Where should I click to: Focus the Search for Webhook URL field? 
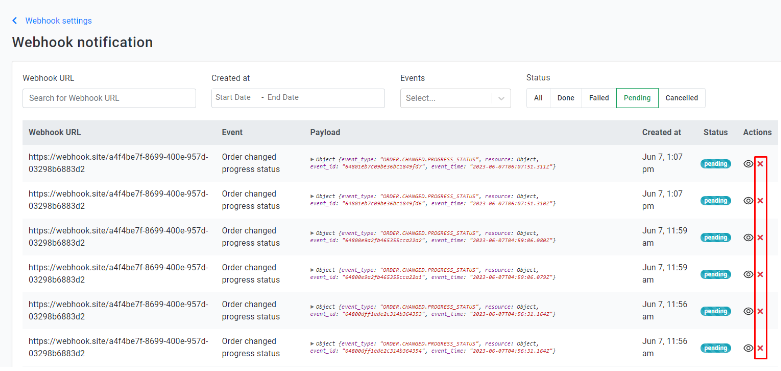(x=109, y=98)
